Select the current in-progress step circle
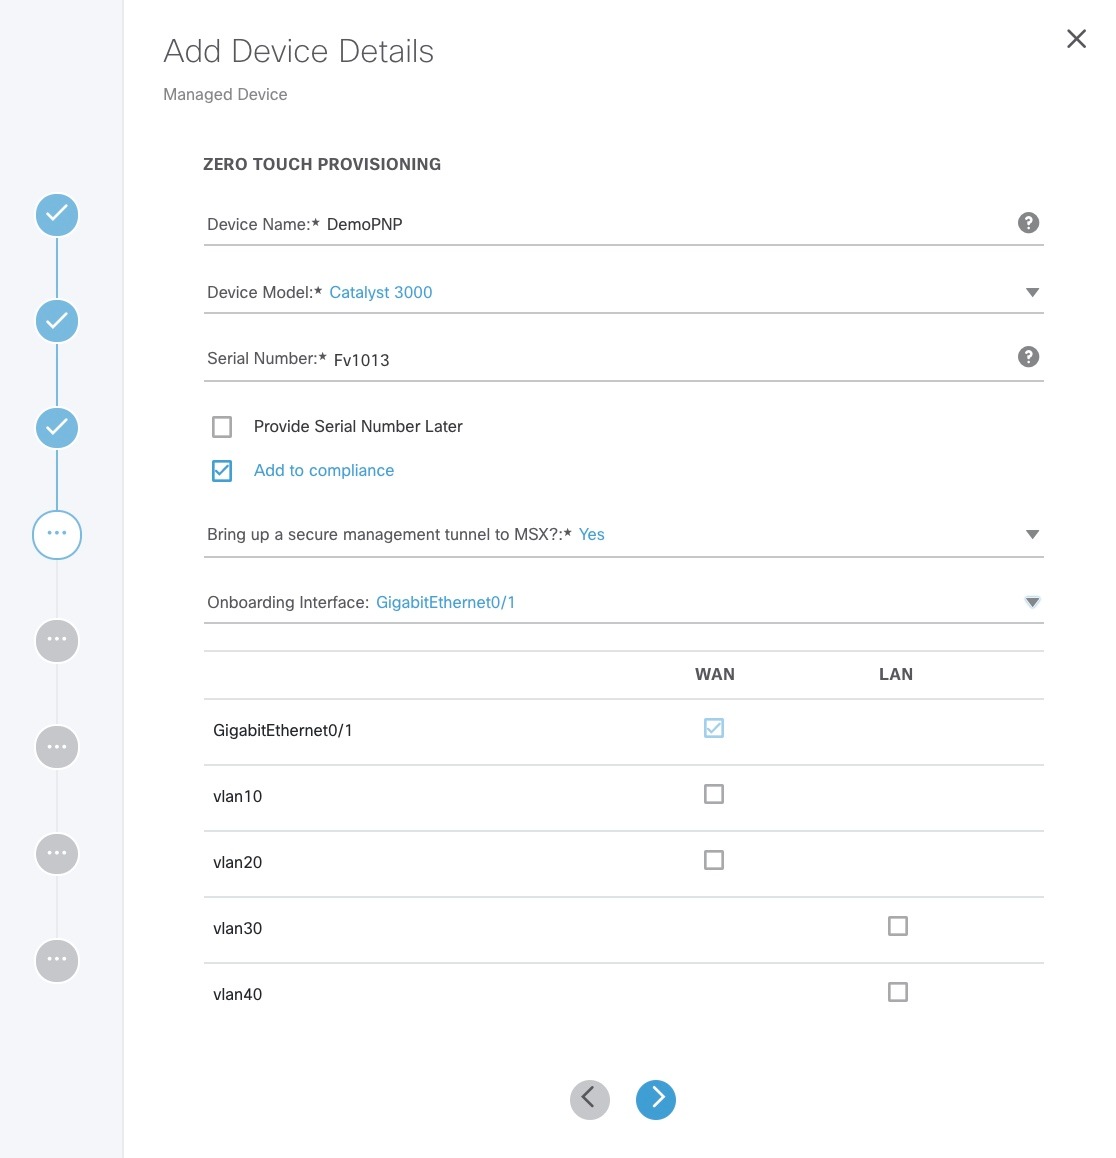The width and height of the screenshot is (1116, 1158). (x=56, y=534)
